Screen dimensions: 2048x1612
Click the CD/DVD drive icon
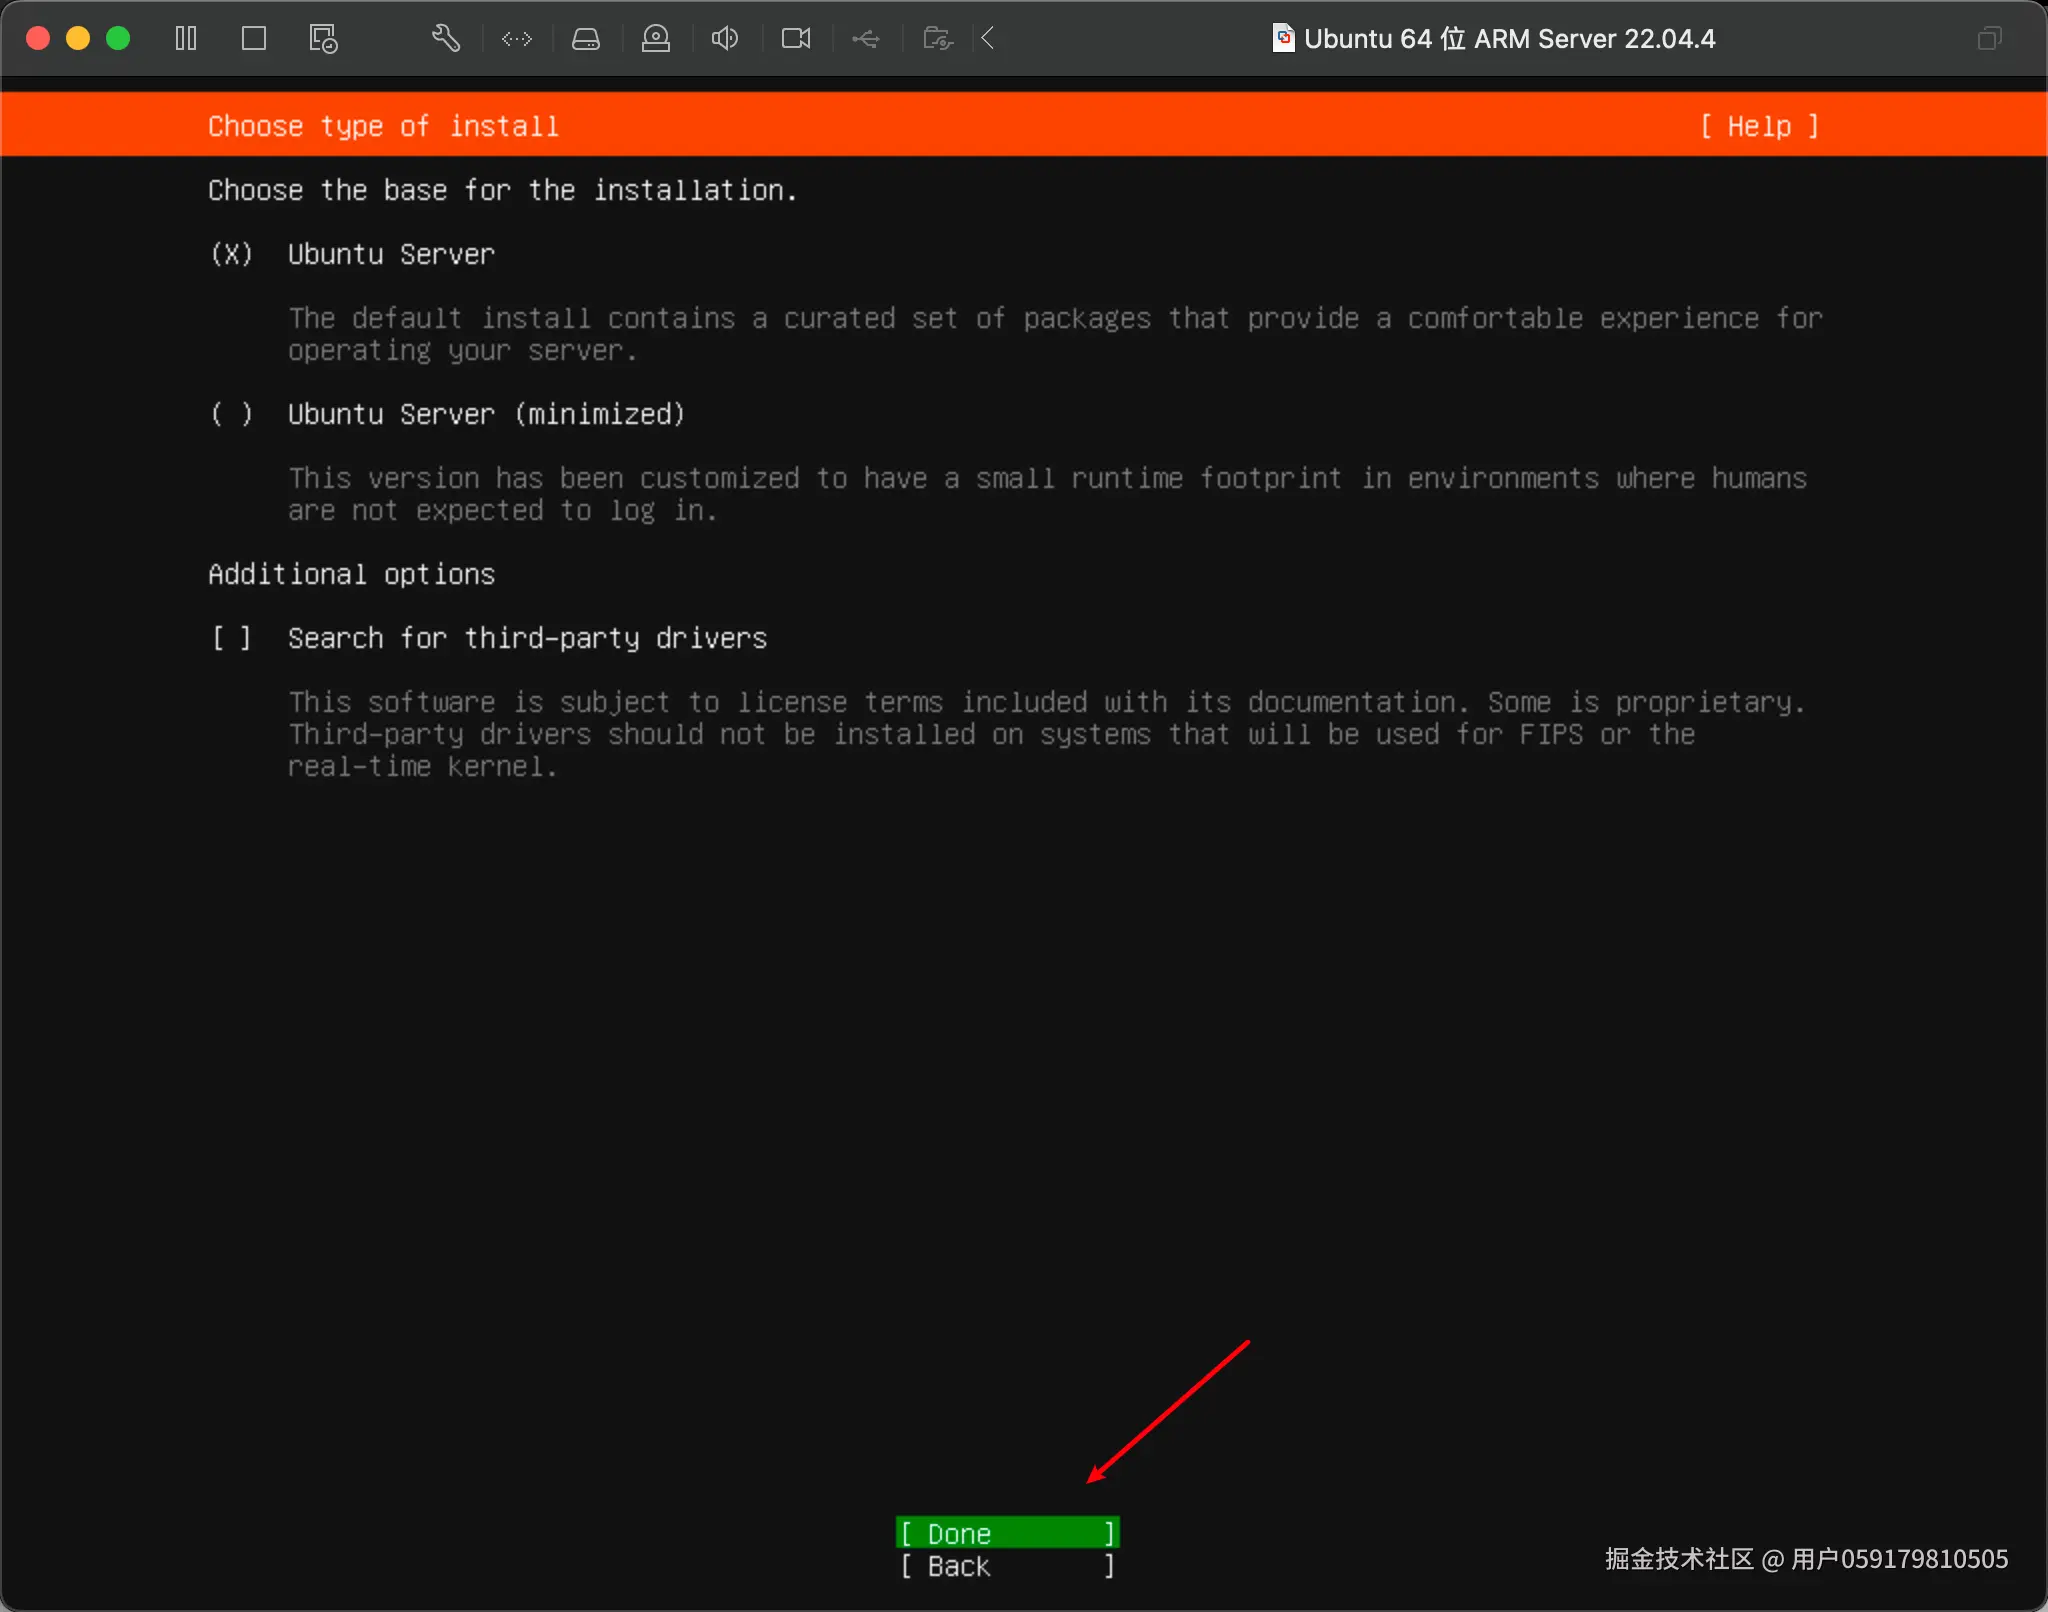tap(656, 39)
